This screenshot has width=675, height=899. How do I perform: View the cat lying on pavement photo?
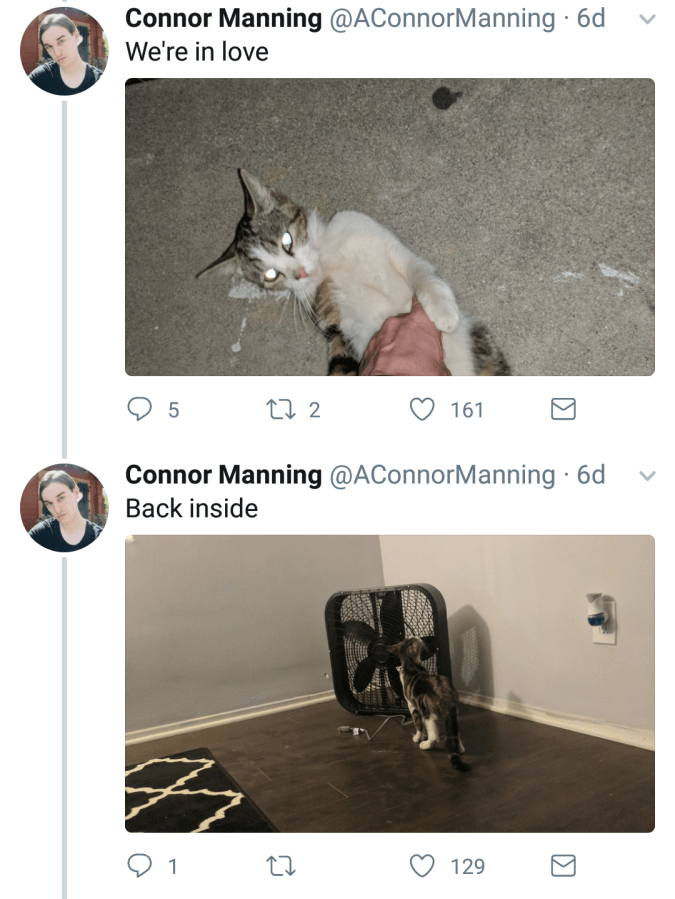pos(390,227)
